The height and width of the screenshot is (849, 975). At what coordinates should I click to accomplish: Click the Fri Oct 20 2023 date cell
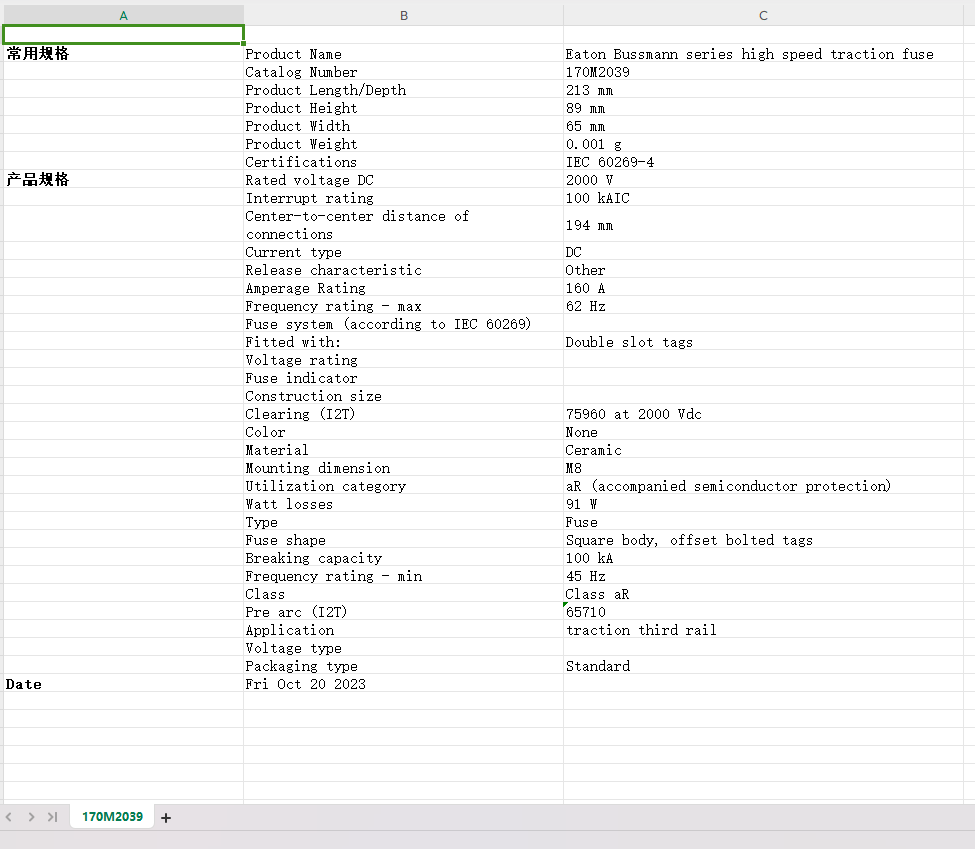pyautogui.click(x=404, y=684)
